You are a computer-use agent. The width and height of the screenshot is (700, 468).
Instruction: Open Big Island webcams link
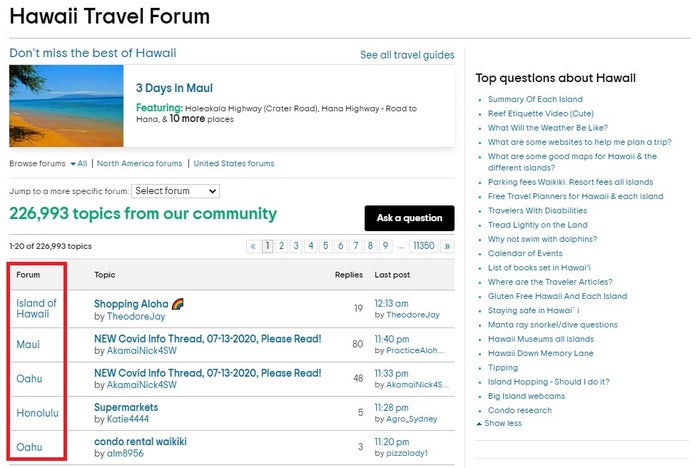526,396
